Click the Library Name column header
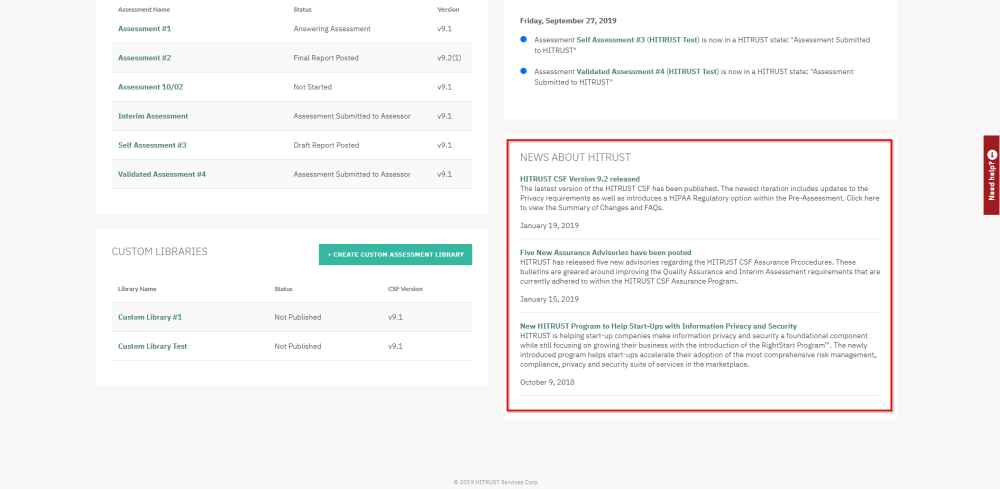 [x=137, y=289]
